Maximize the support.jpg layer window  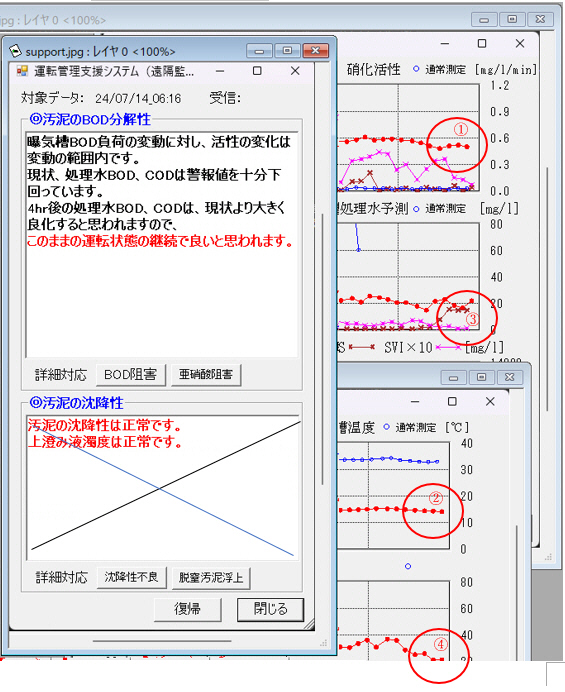tap(287, 51)
